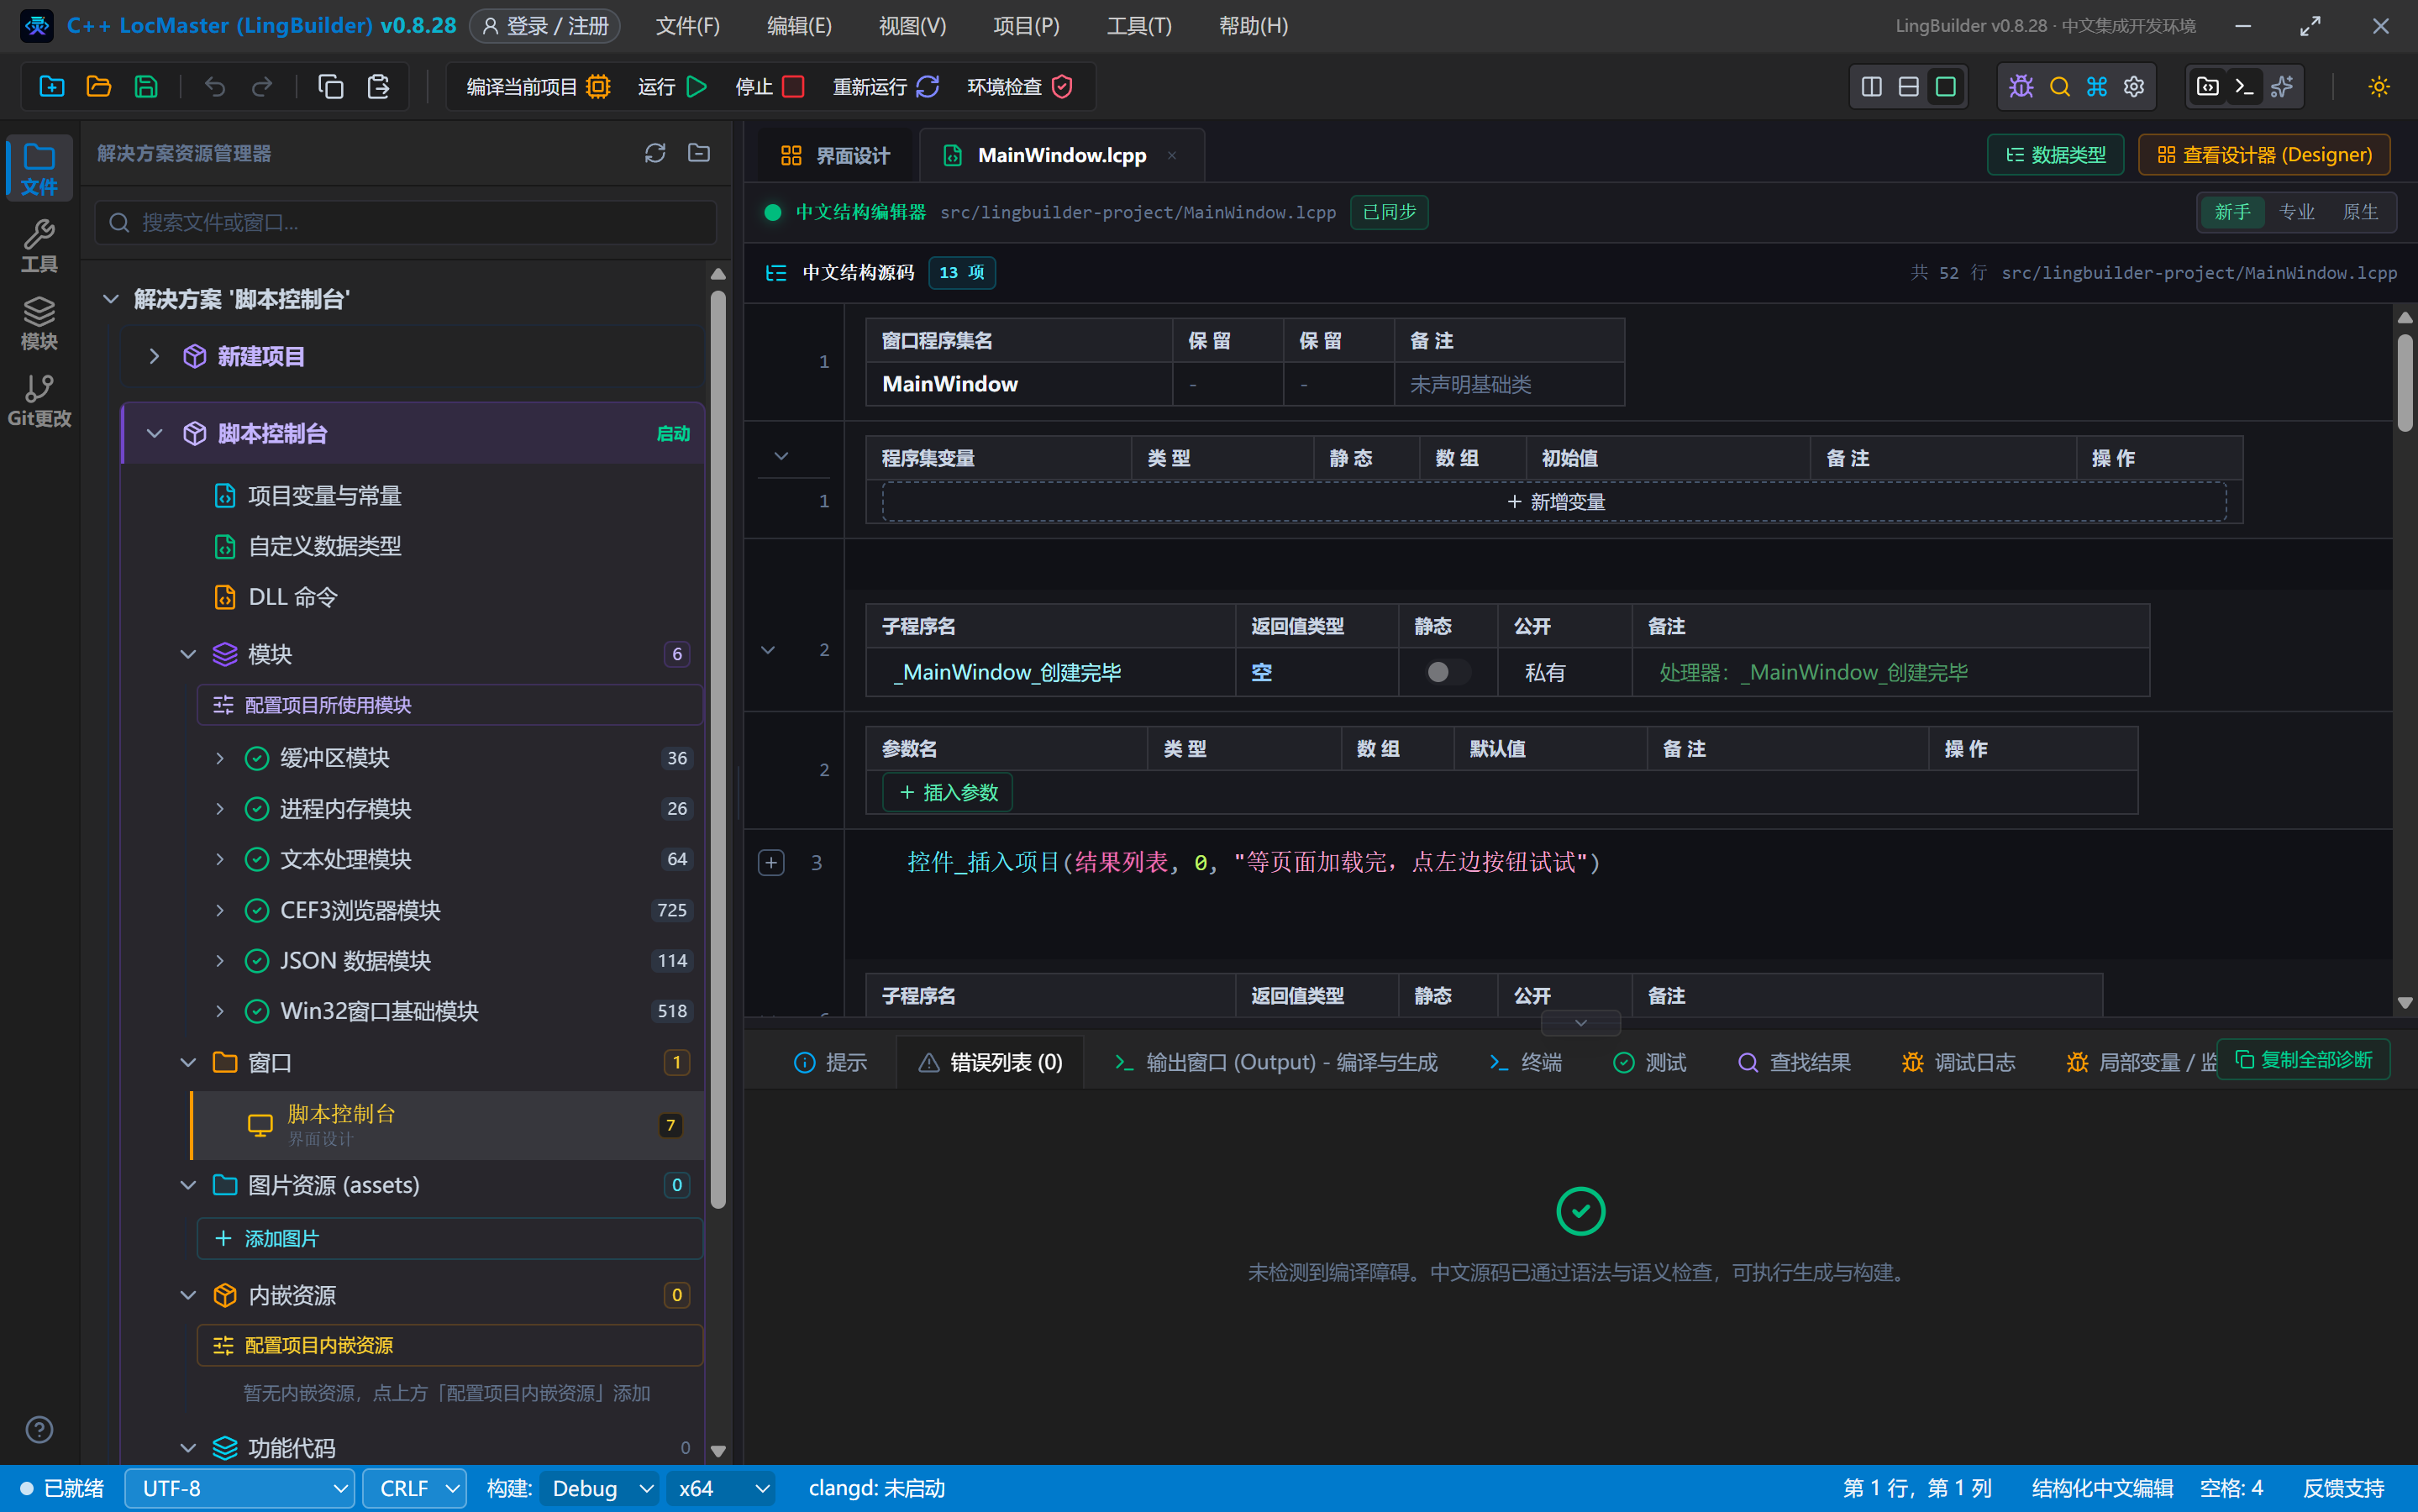The image size is (2418, 1512).
Task: Click the redo arrow icon
Action: point(262,87)
